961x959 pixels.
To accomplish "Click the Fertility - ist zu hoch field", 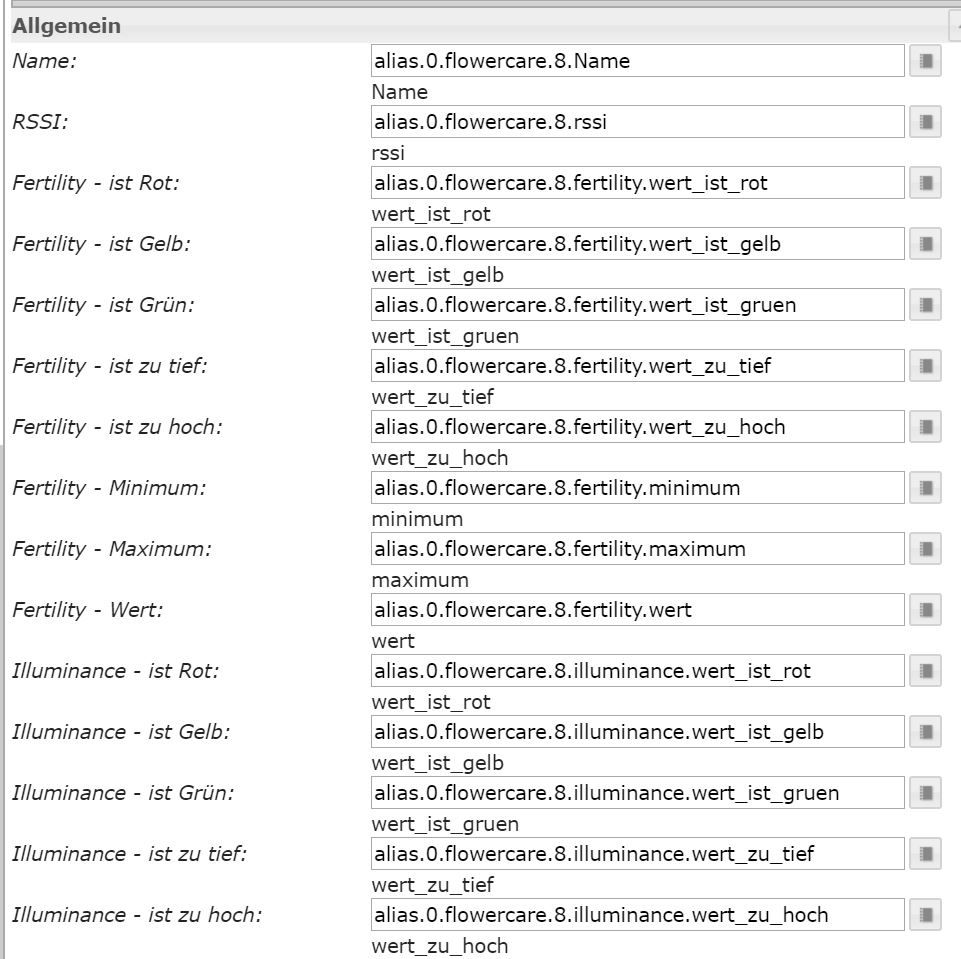I will pyautogui.click(x=637, y=427).
